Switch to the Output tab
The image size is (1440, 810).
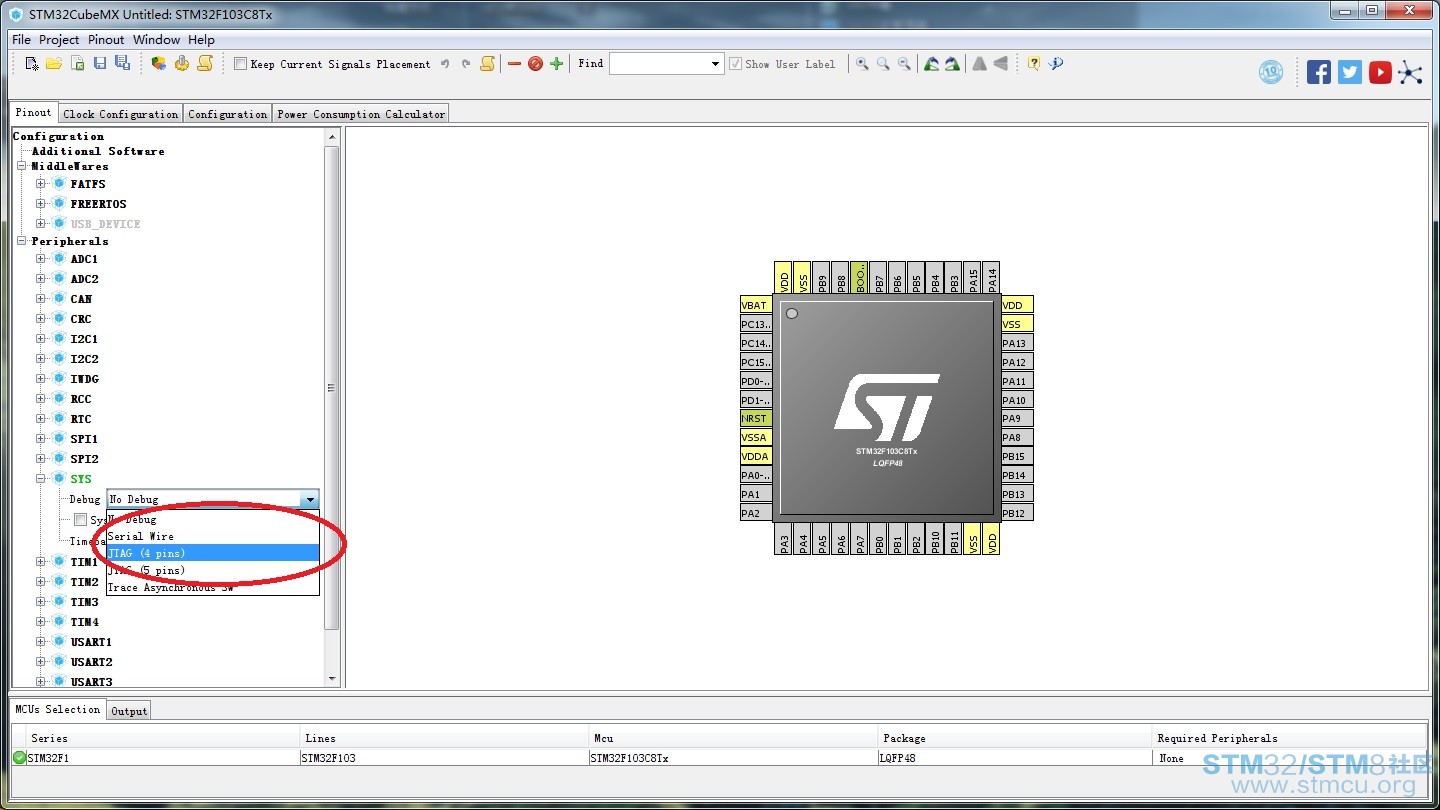pos(129,711)
